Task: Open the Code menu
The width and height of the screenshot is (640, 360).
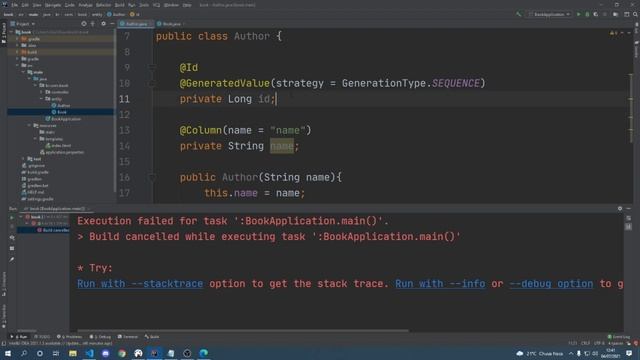Action: 70,5
